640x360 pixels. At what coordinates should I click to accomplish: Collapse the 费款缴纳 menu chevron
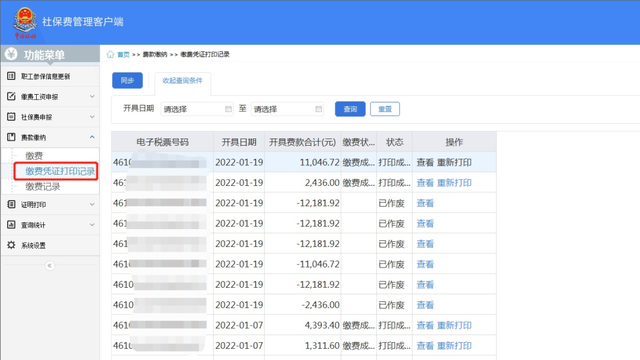point(92,137)
